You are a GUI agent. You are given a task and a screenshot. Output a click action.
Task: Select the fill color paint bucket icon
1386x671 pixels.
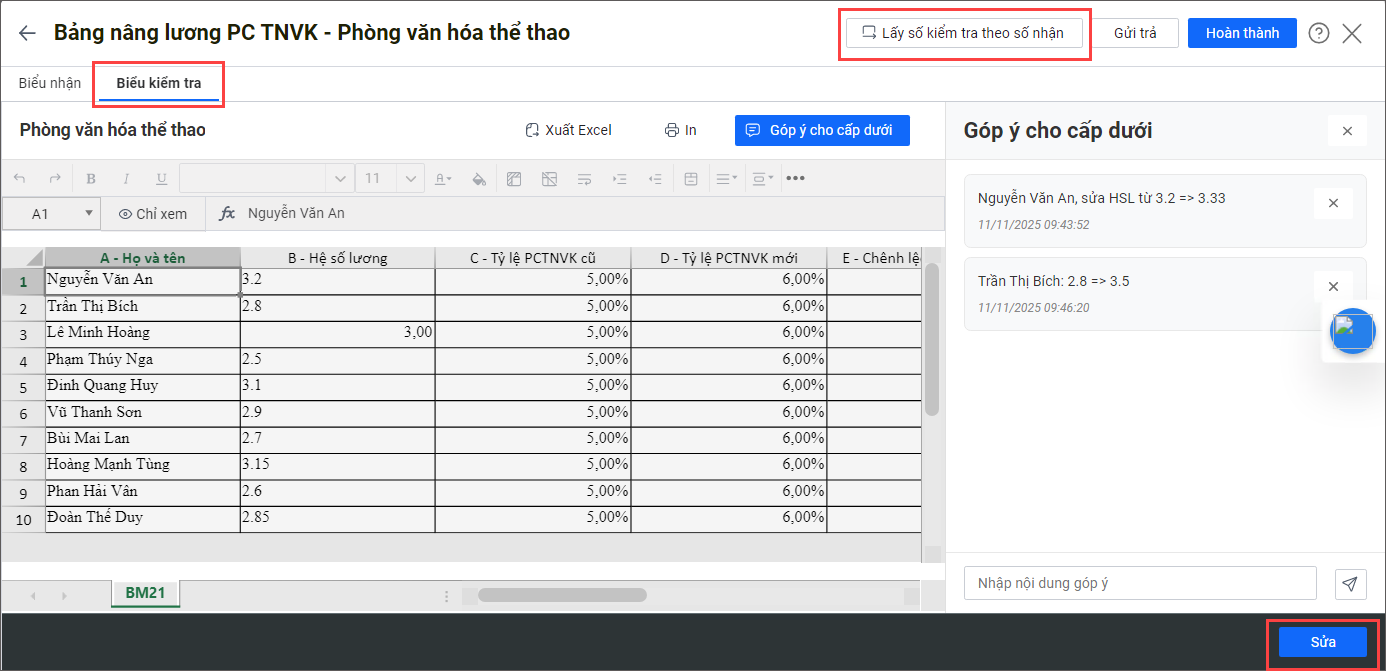pos(478,179)
